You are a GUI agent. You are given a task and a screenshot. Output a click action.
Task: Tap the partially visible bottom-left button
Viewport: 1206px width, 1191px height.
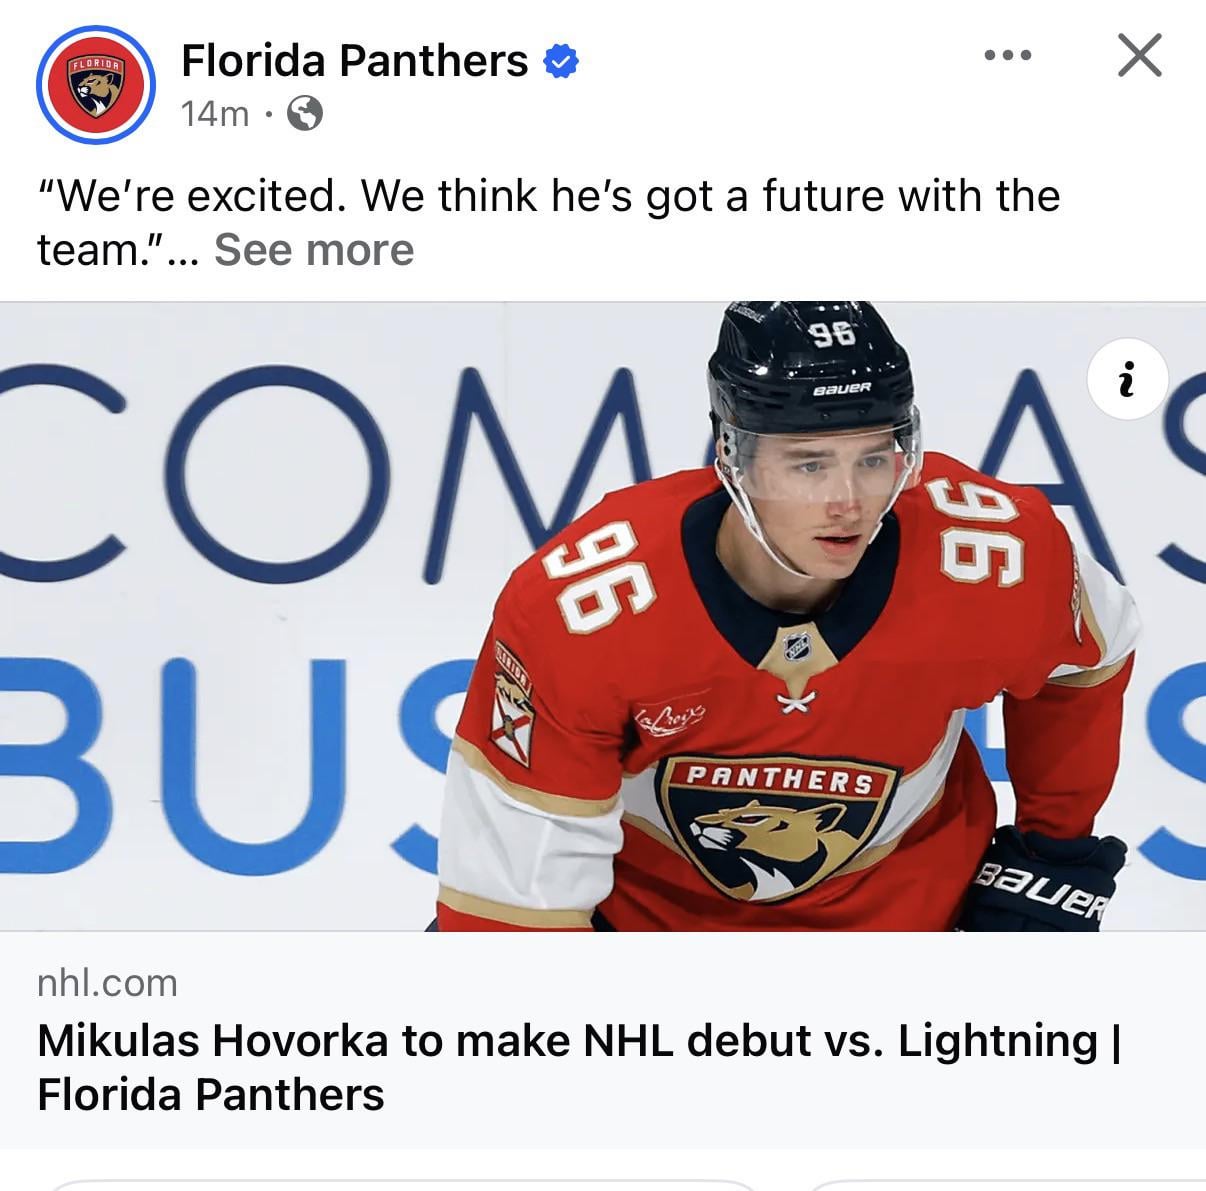(400, 1186)
